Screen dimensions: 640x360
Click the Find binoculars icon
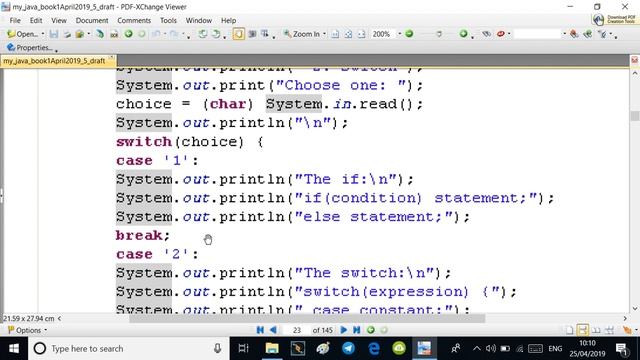487,34
